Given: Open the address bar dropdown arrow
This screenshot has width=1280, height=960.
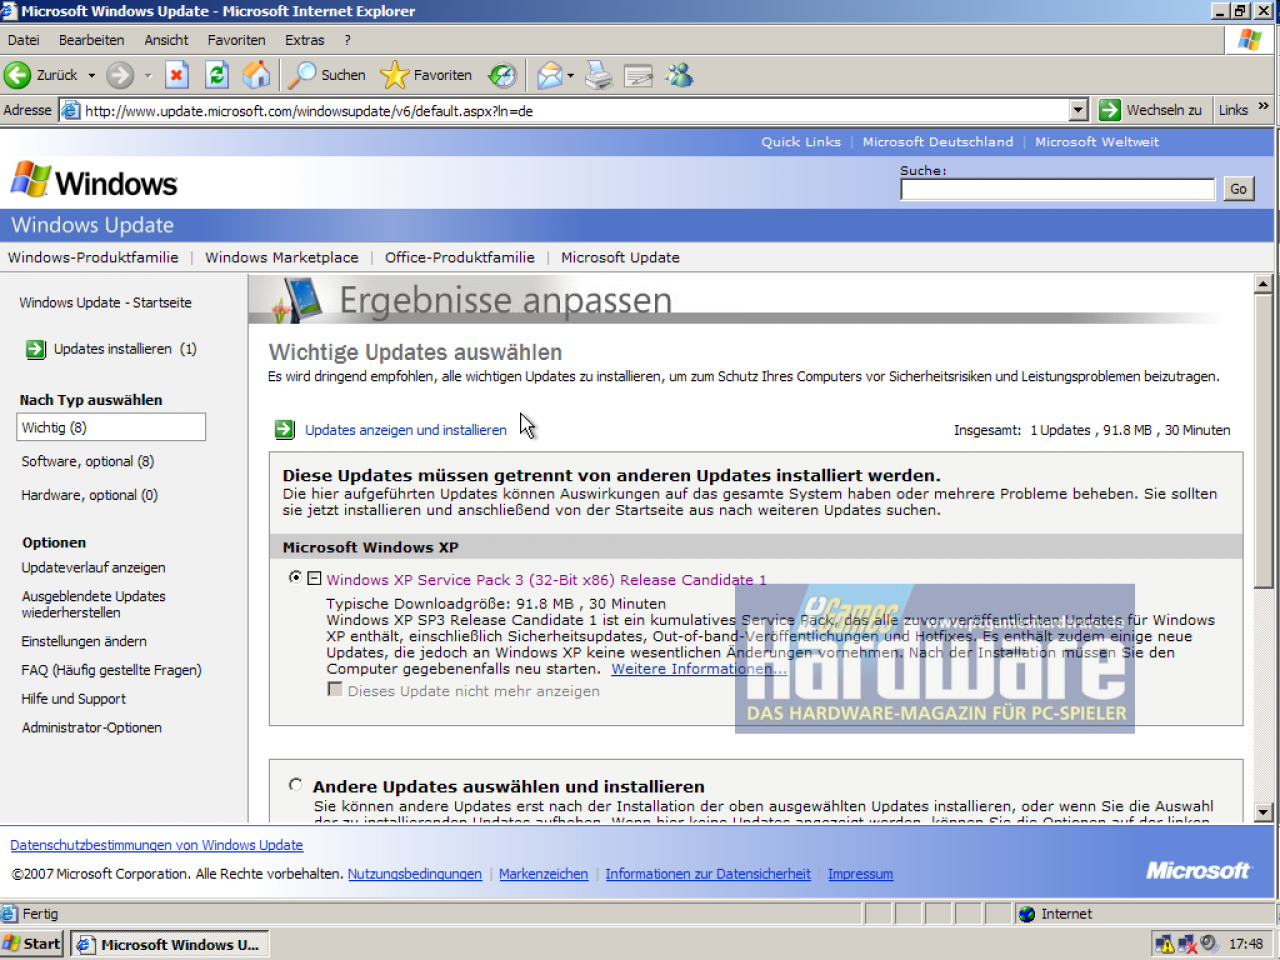Looking at the screenshot, I should tap(1078, 110).
